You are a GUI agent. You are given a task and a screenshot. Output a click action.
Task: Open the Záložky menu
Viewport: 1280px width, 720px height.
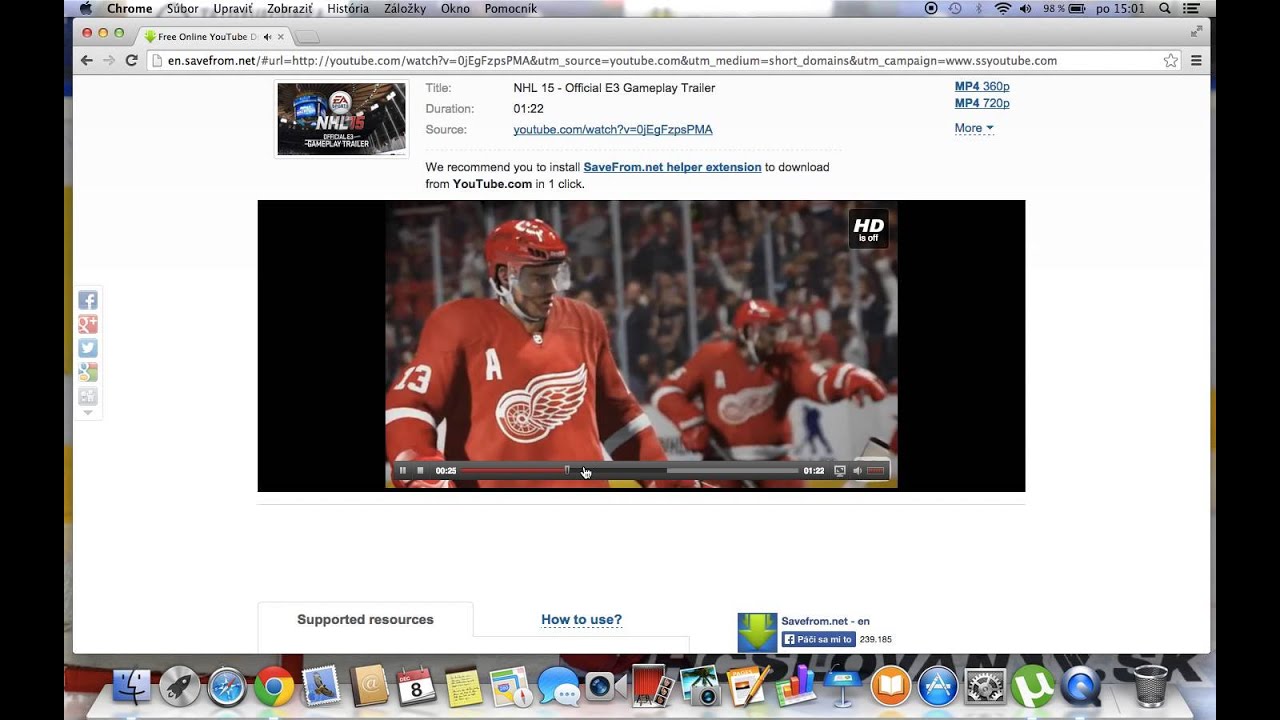[x=405, y=9]
